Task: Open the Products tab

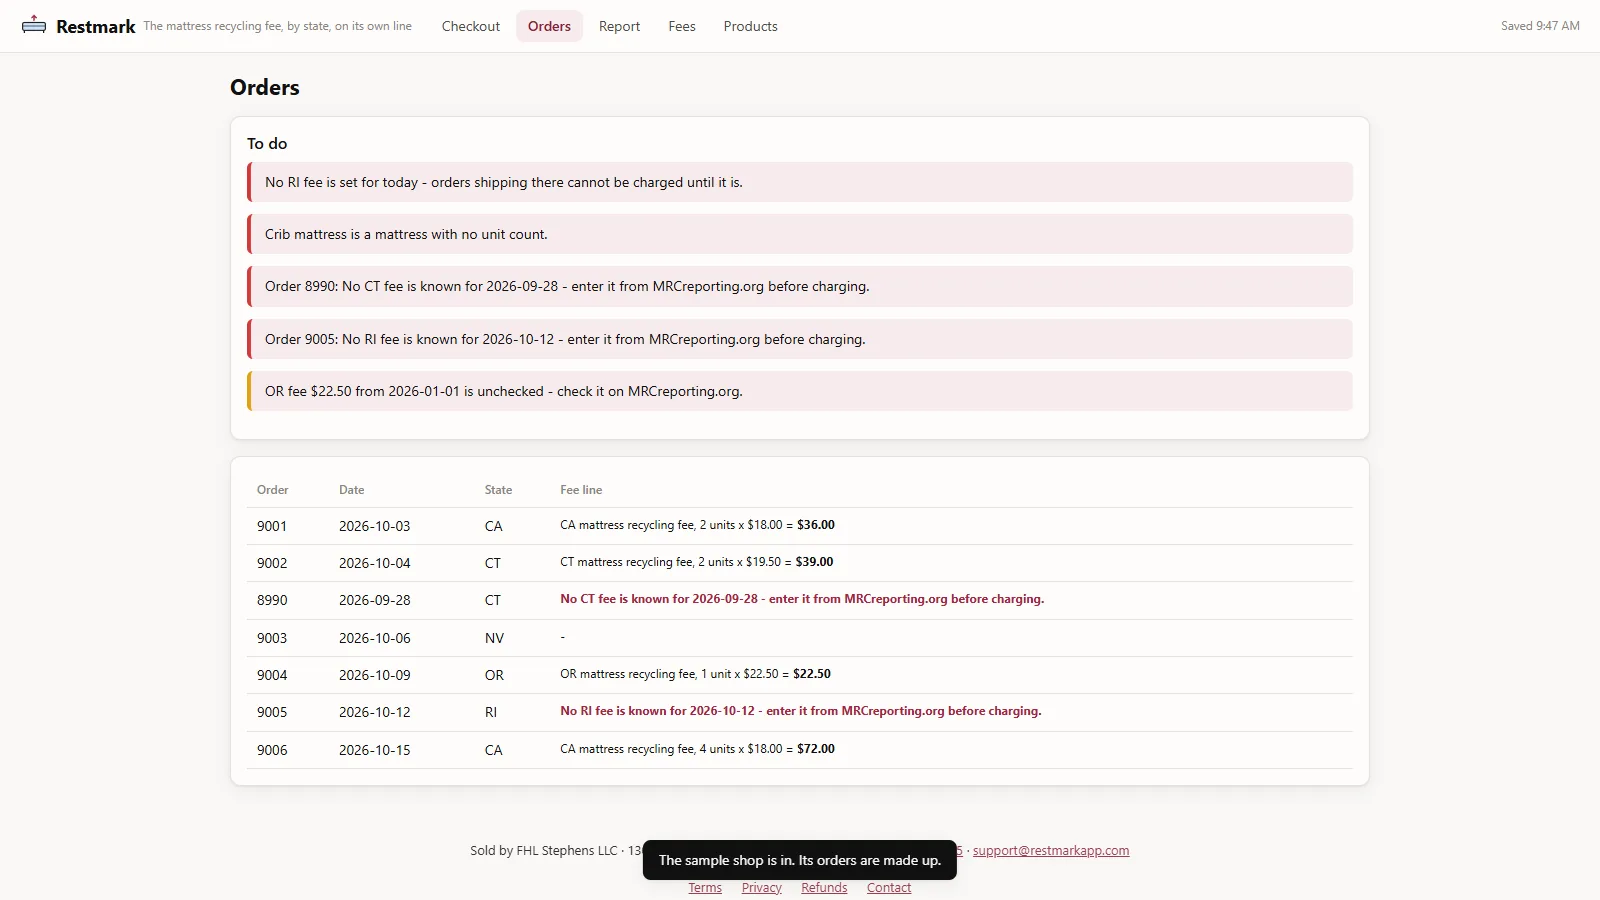Action: (x=750, y=26)
